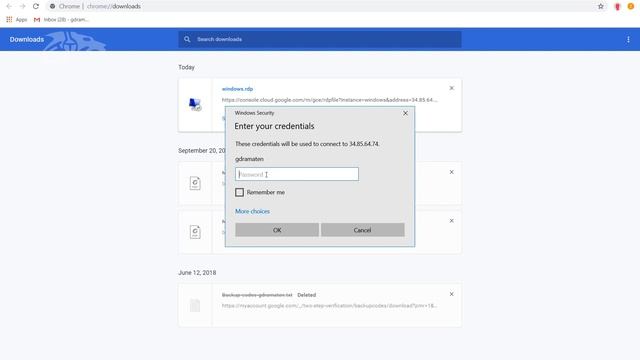Click the windows.rdp file icon
Viewport: 640px width, 360px height.
[x=195, y=104]
